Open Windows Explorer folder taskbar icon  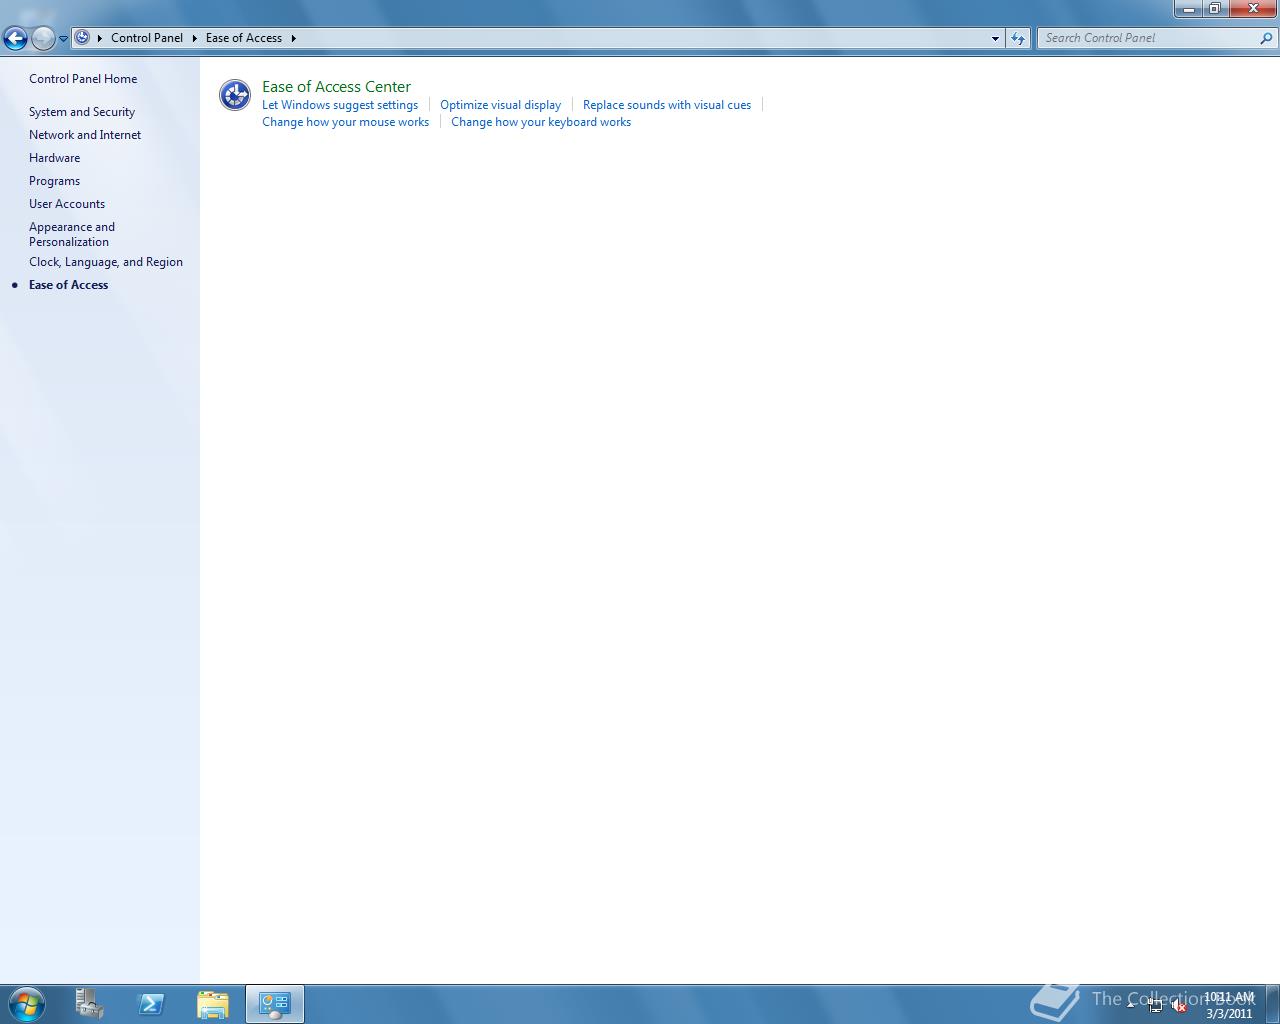coord(213,1004)
